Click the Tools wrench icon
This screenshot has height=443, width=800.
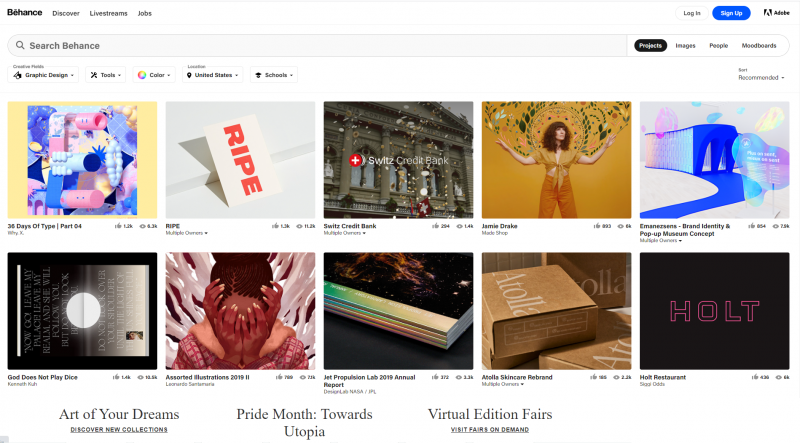[x=94, y=75]
